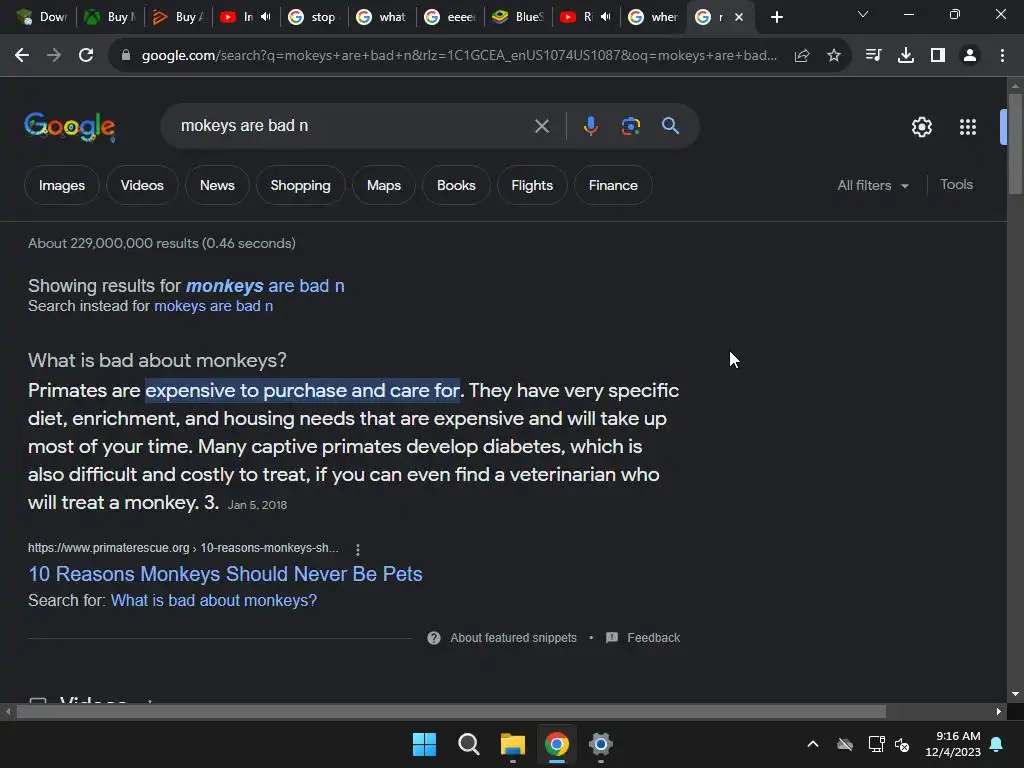Open Google apps grid
Viewport: 1024px width, 768px height.
[x=968, y=127]
